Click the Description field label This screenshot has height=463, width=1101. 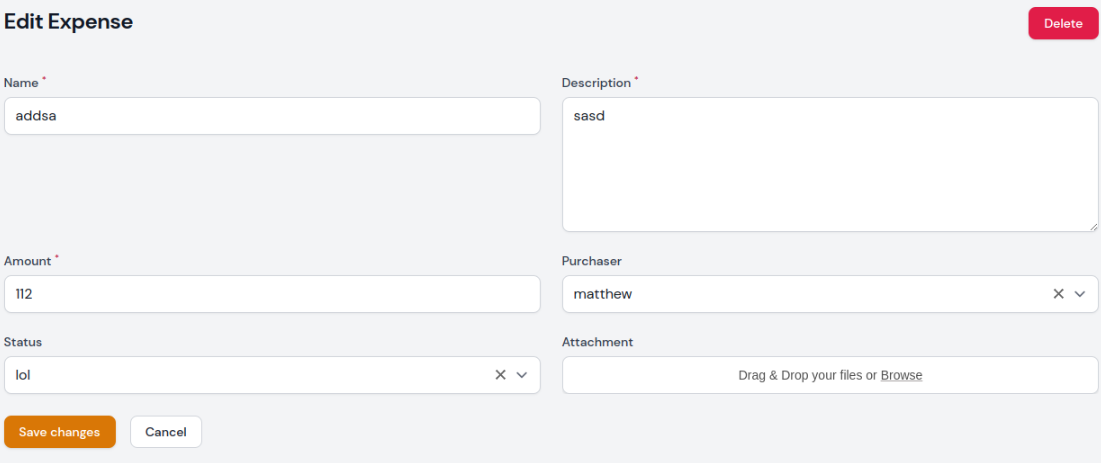[x=596, y=83]
